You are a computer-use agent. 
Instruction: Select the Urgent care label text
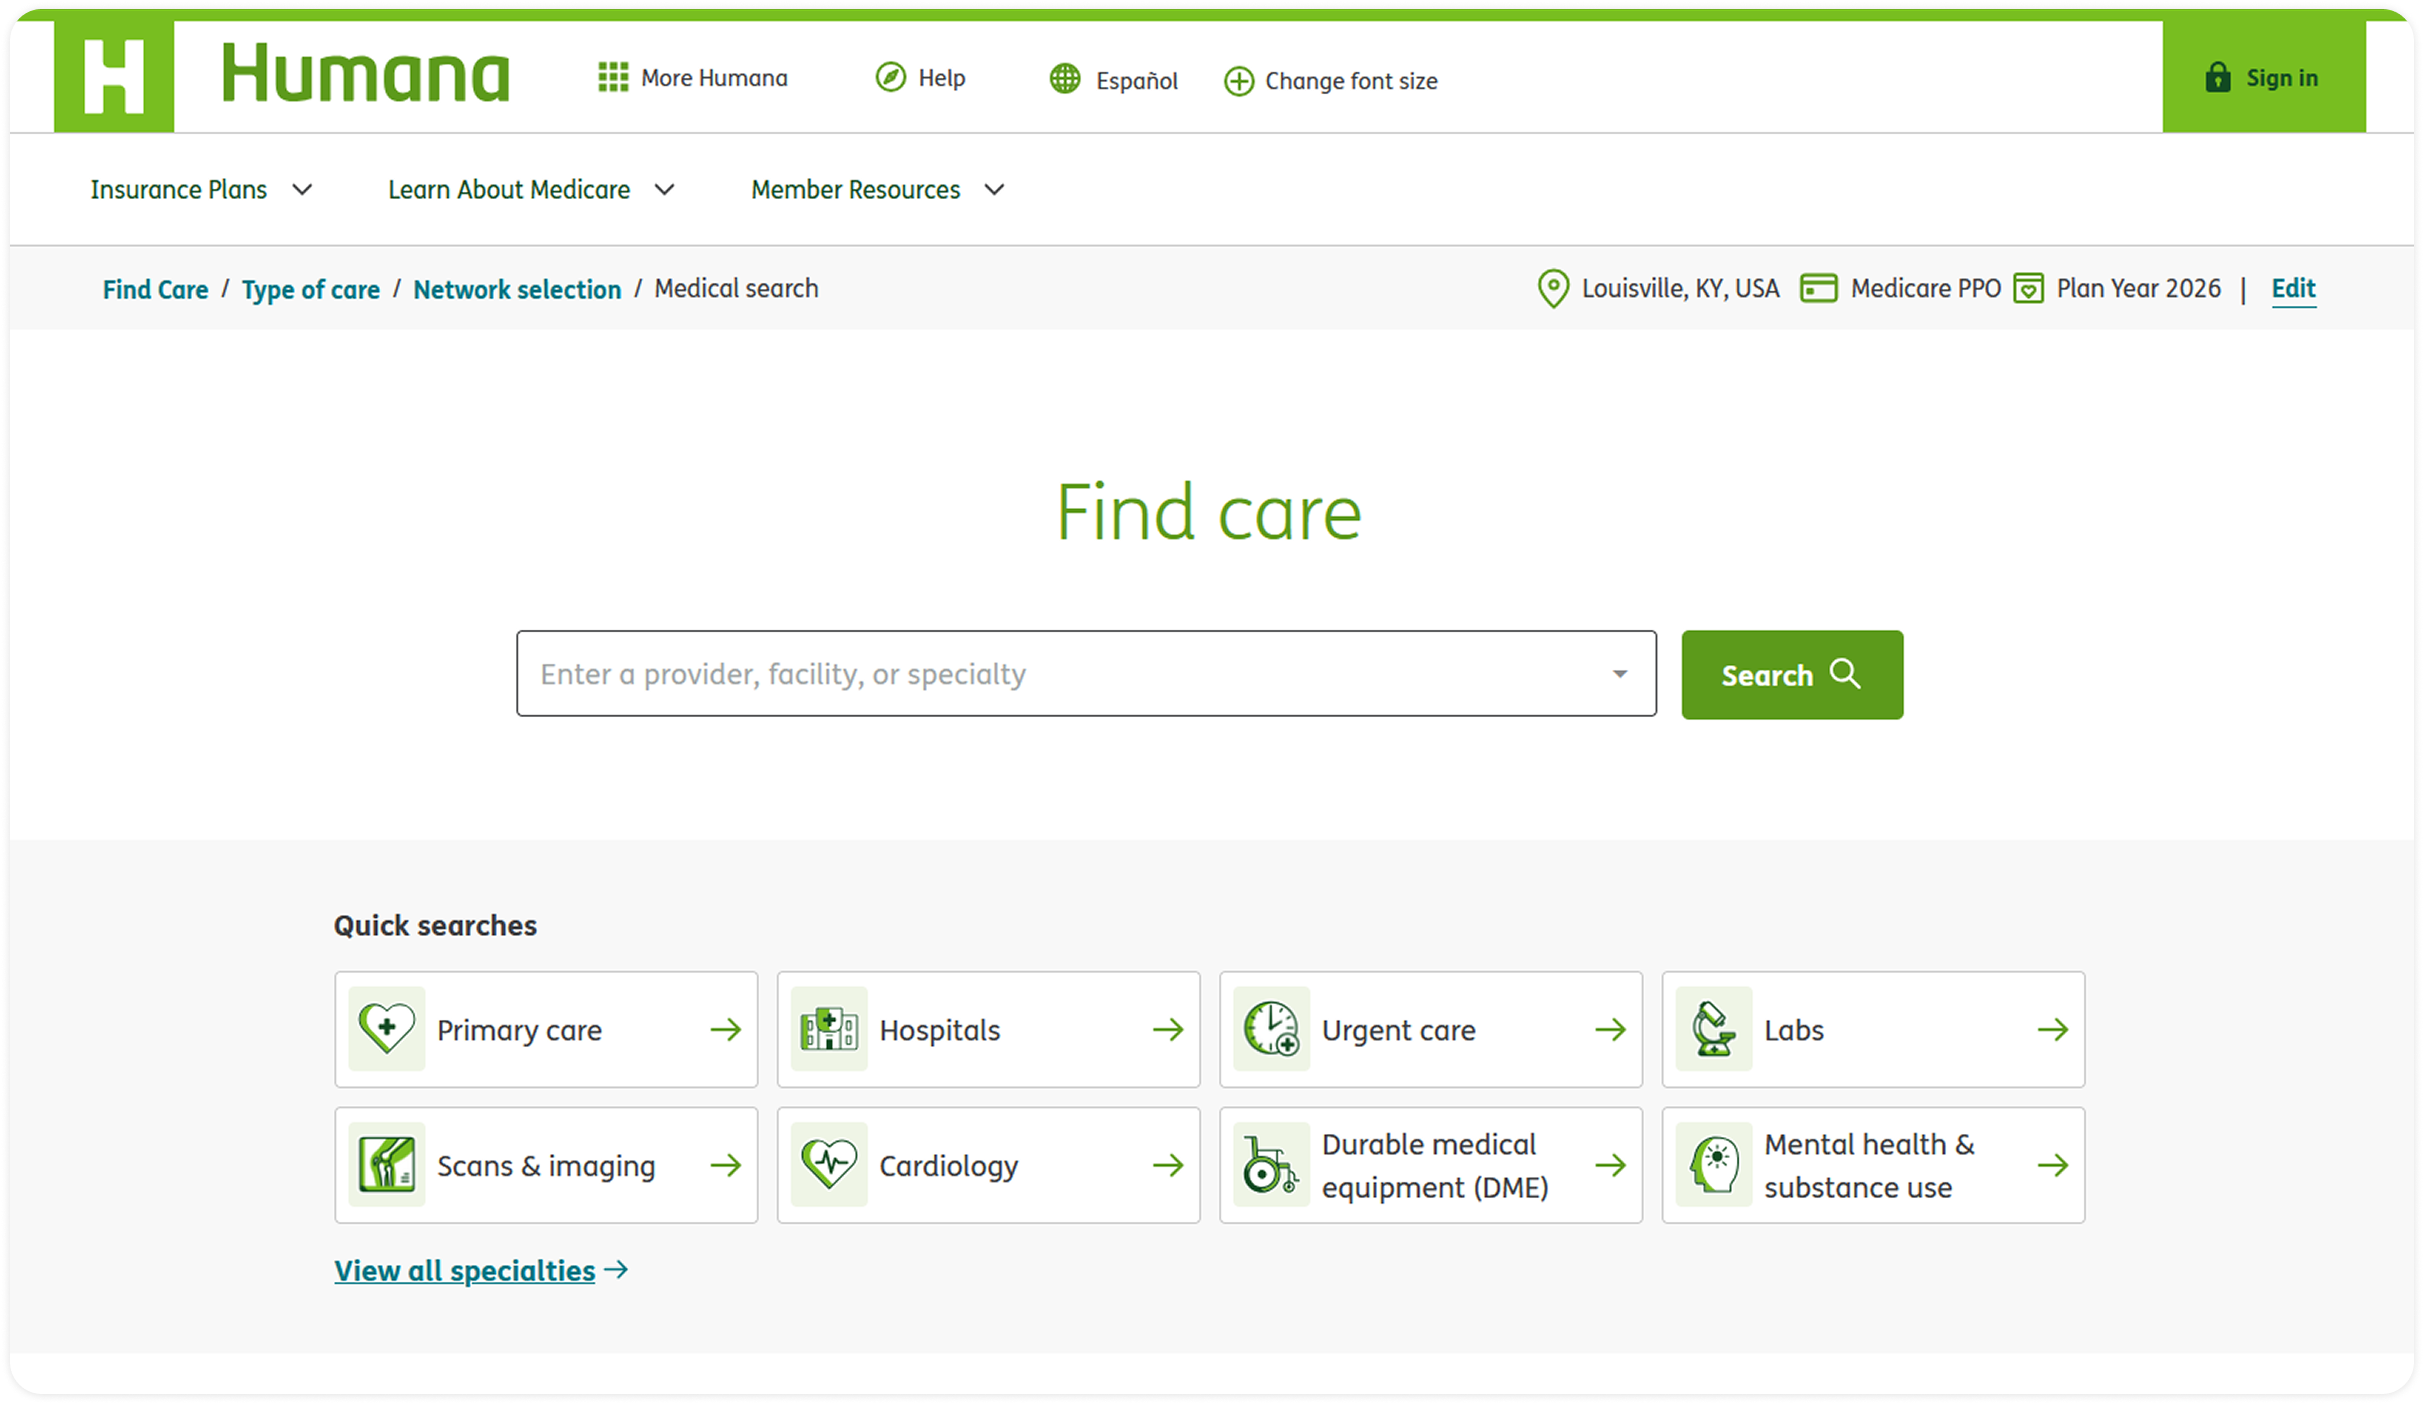coord(1398,1031)
